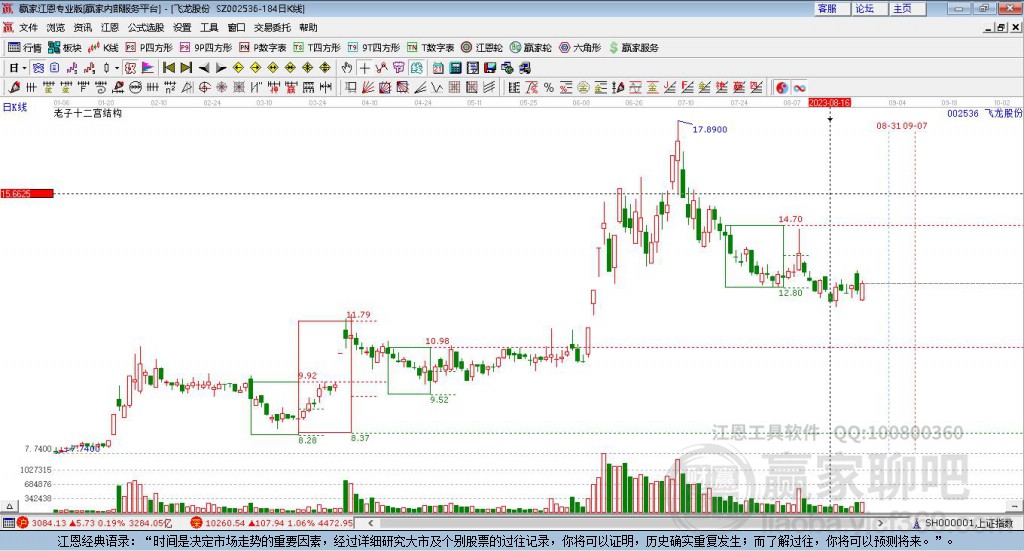
Task: Open the 工具 menu
Action: pos(209,27)
